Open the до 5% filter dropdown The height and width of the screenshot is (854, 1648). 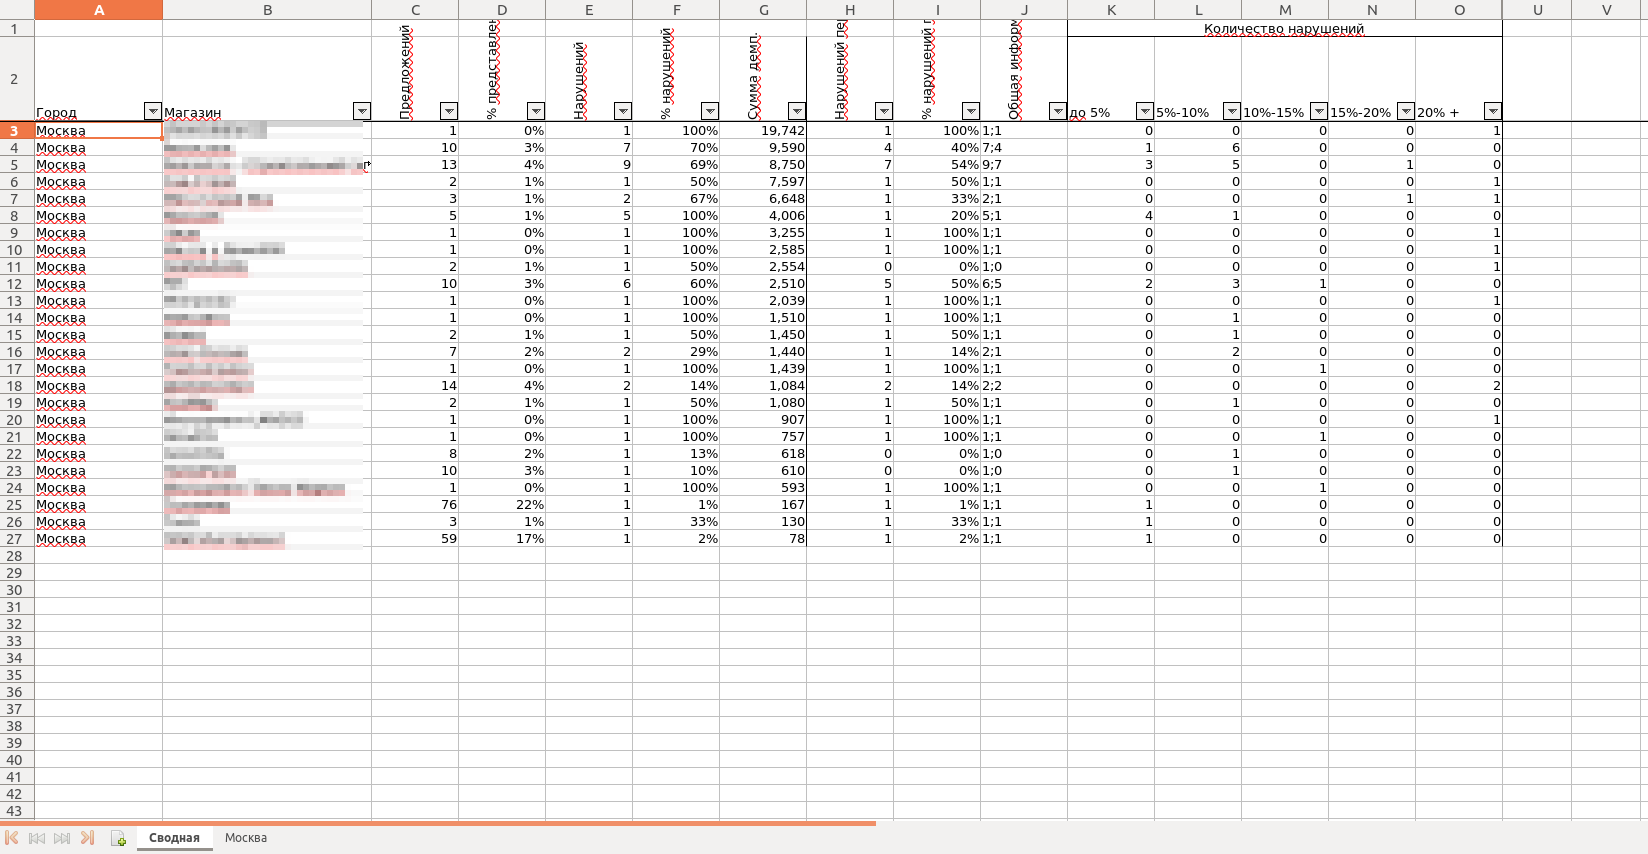(1145, 111)
